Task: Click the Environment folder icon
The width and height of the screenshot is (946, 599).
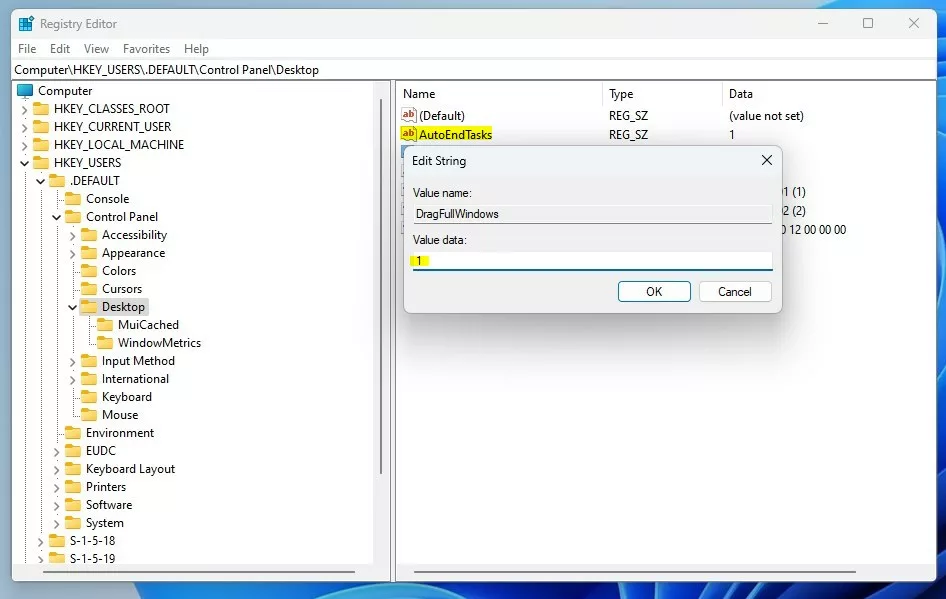Action: coord(73,433)
